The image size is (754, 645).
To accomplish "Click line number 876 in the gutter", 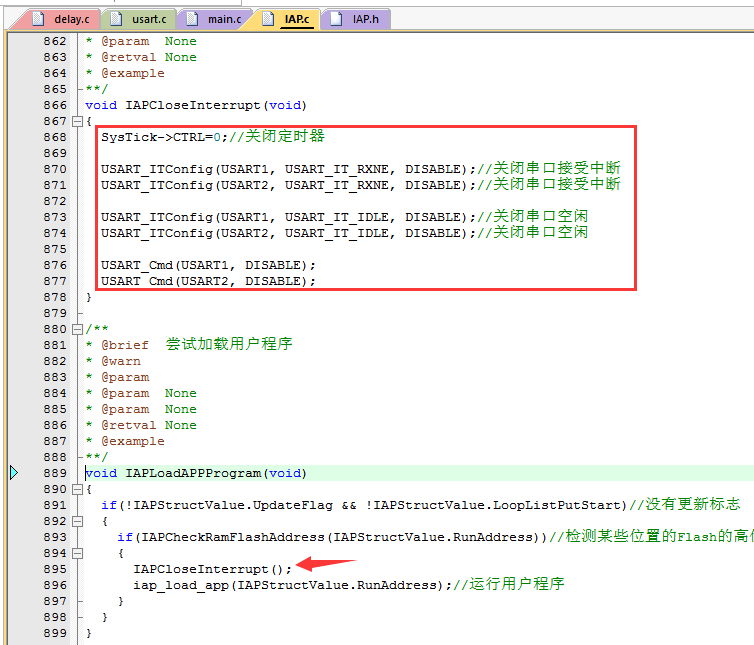I will coord(55,265).
